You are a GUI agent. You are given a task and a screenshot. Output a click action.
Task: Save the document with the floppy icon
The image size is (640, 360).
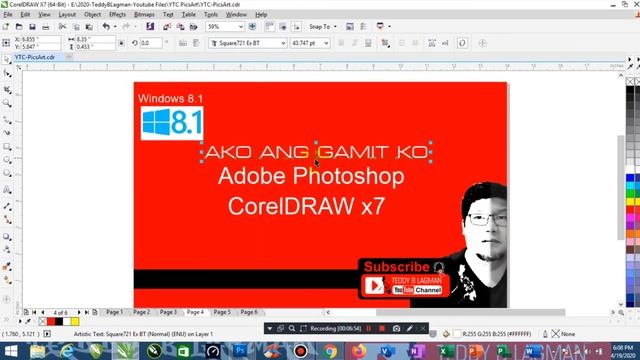[x=32, y=27]
